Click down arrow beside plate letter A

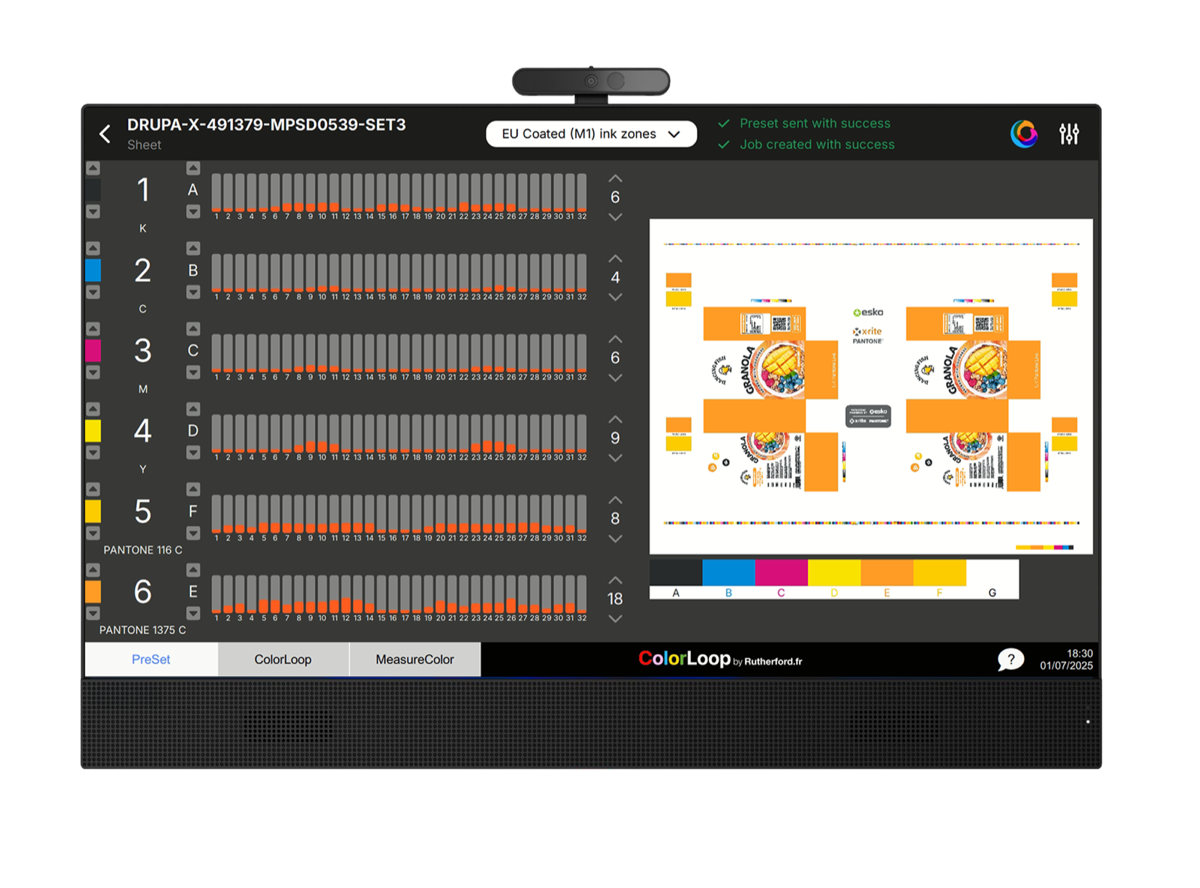pyautogui.click(x=193, y=211)
